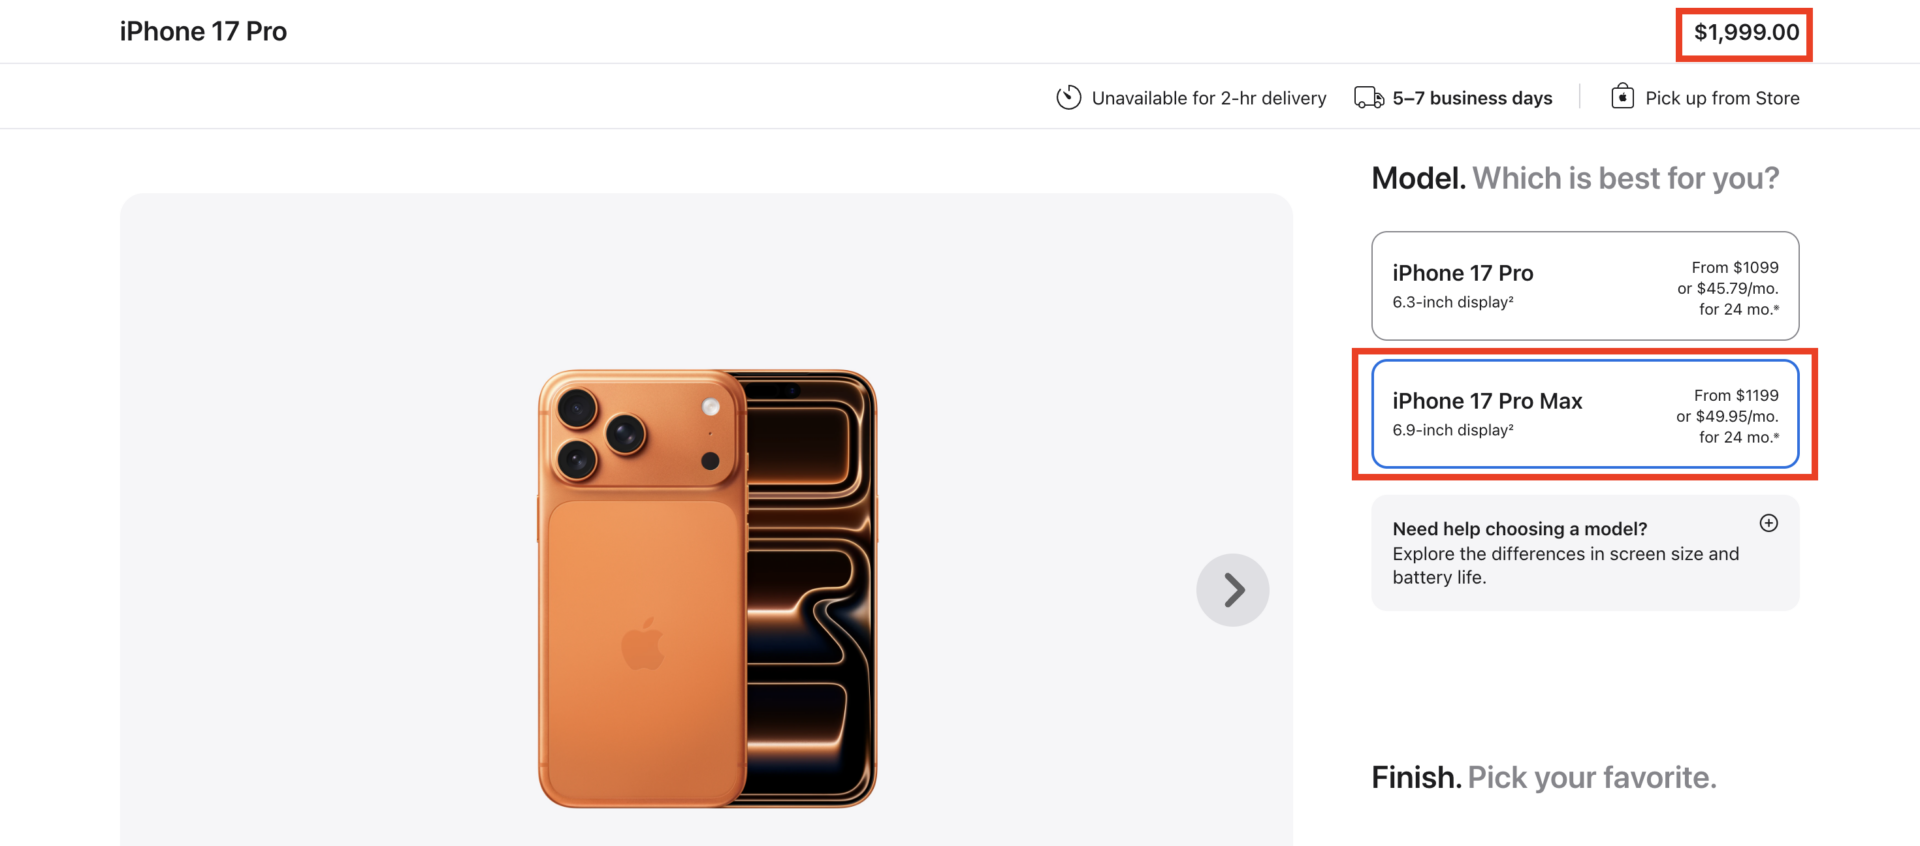Select the iPhone 17 Pro Max model option

[1584, 414]
